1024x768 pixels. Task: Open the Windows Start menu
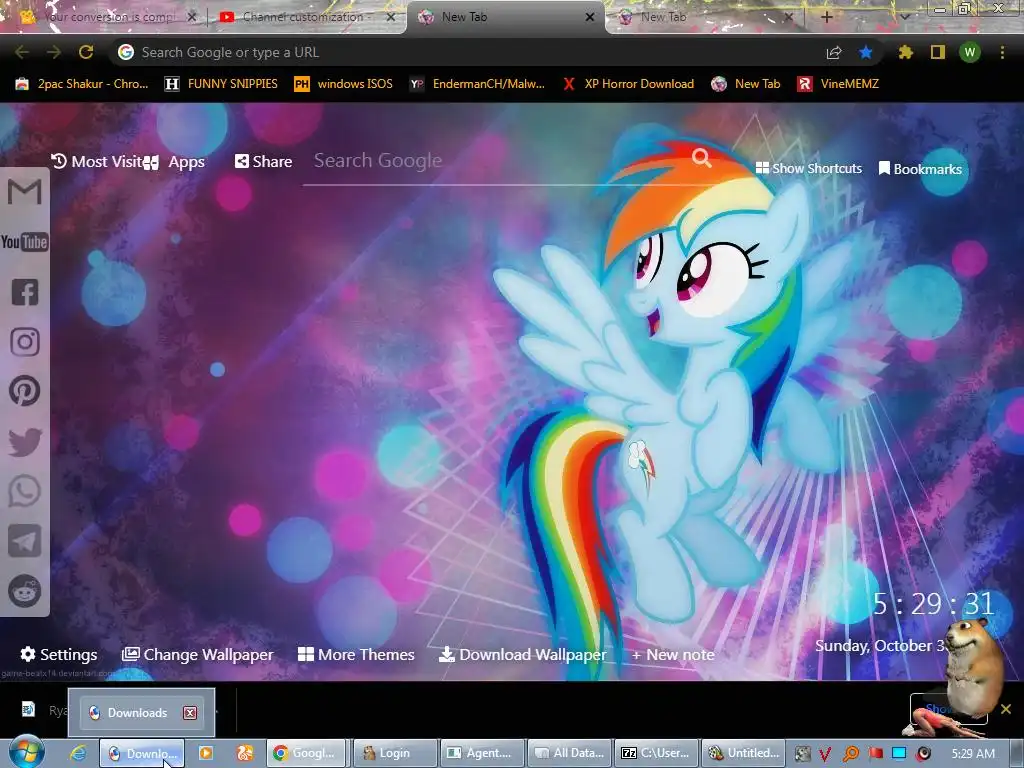click(26, 752)
